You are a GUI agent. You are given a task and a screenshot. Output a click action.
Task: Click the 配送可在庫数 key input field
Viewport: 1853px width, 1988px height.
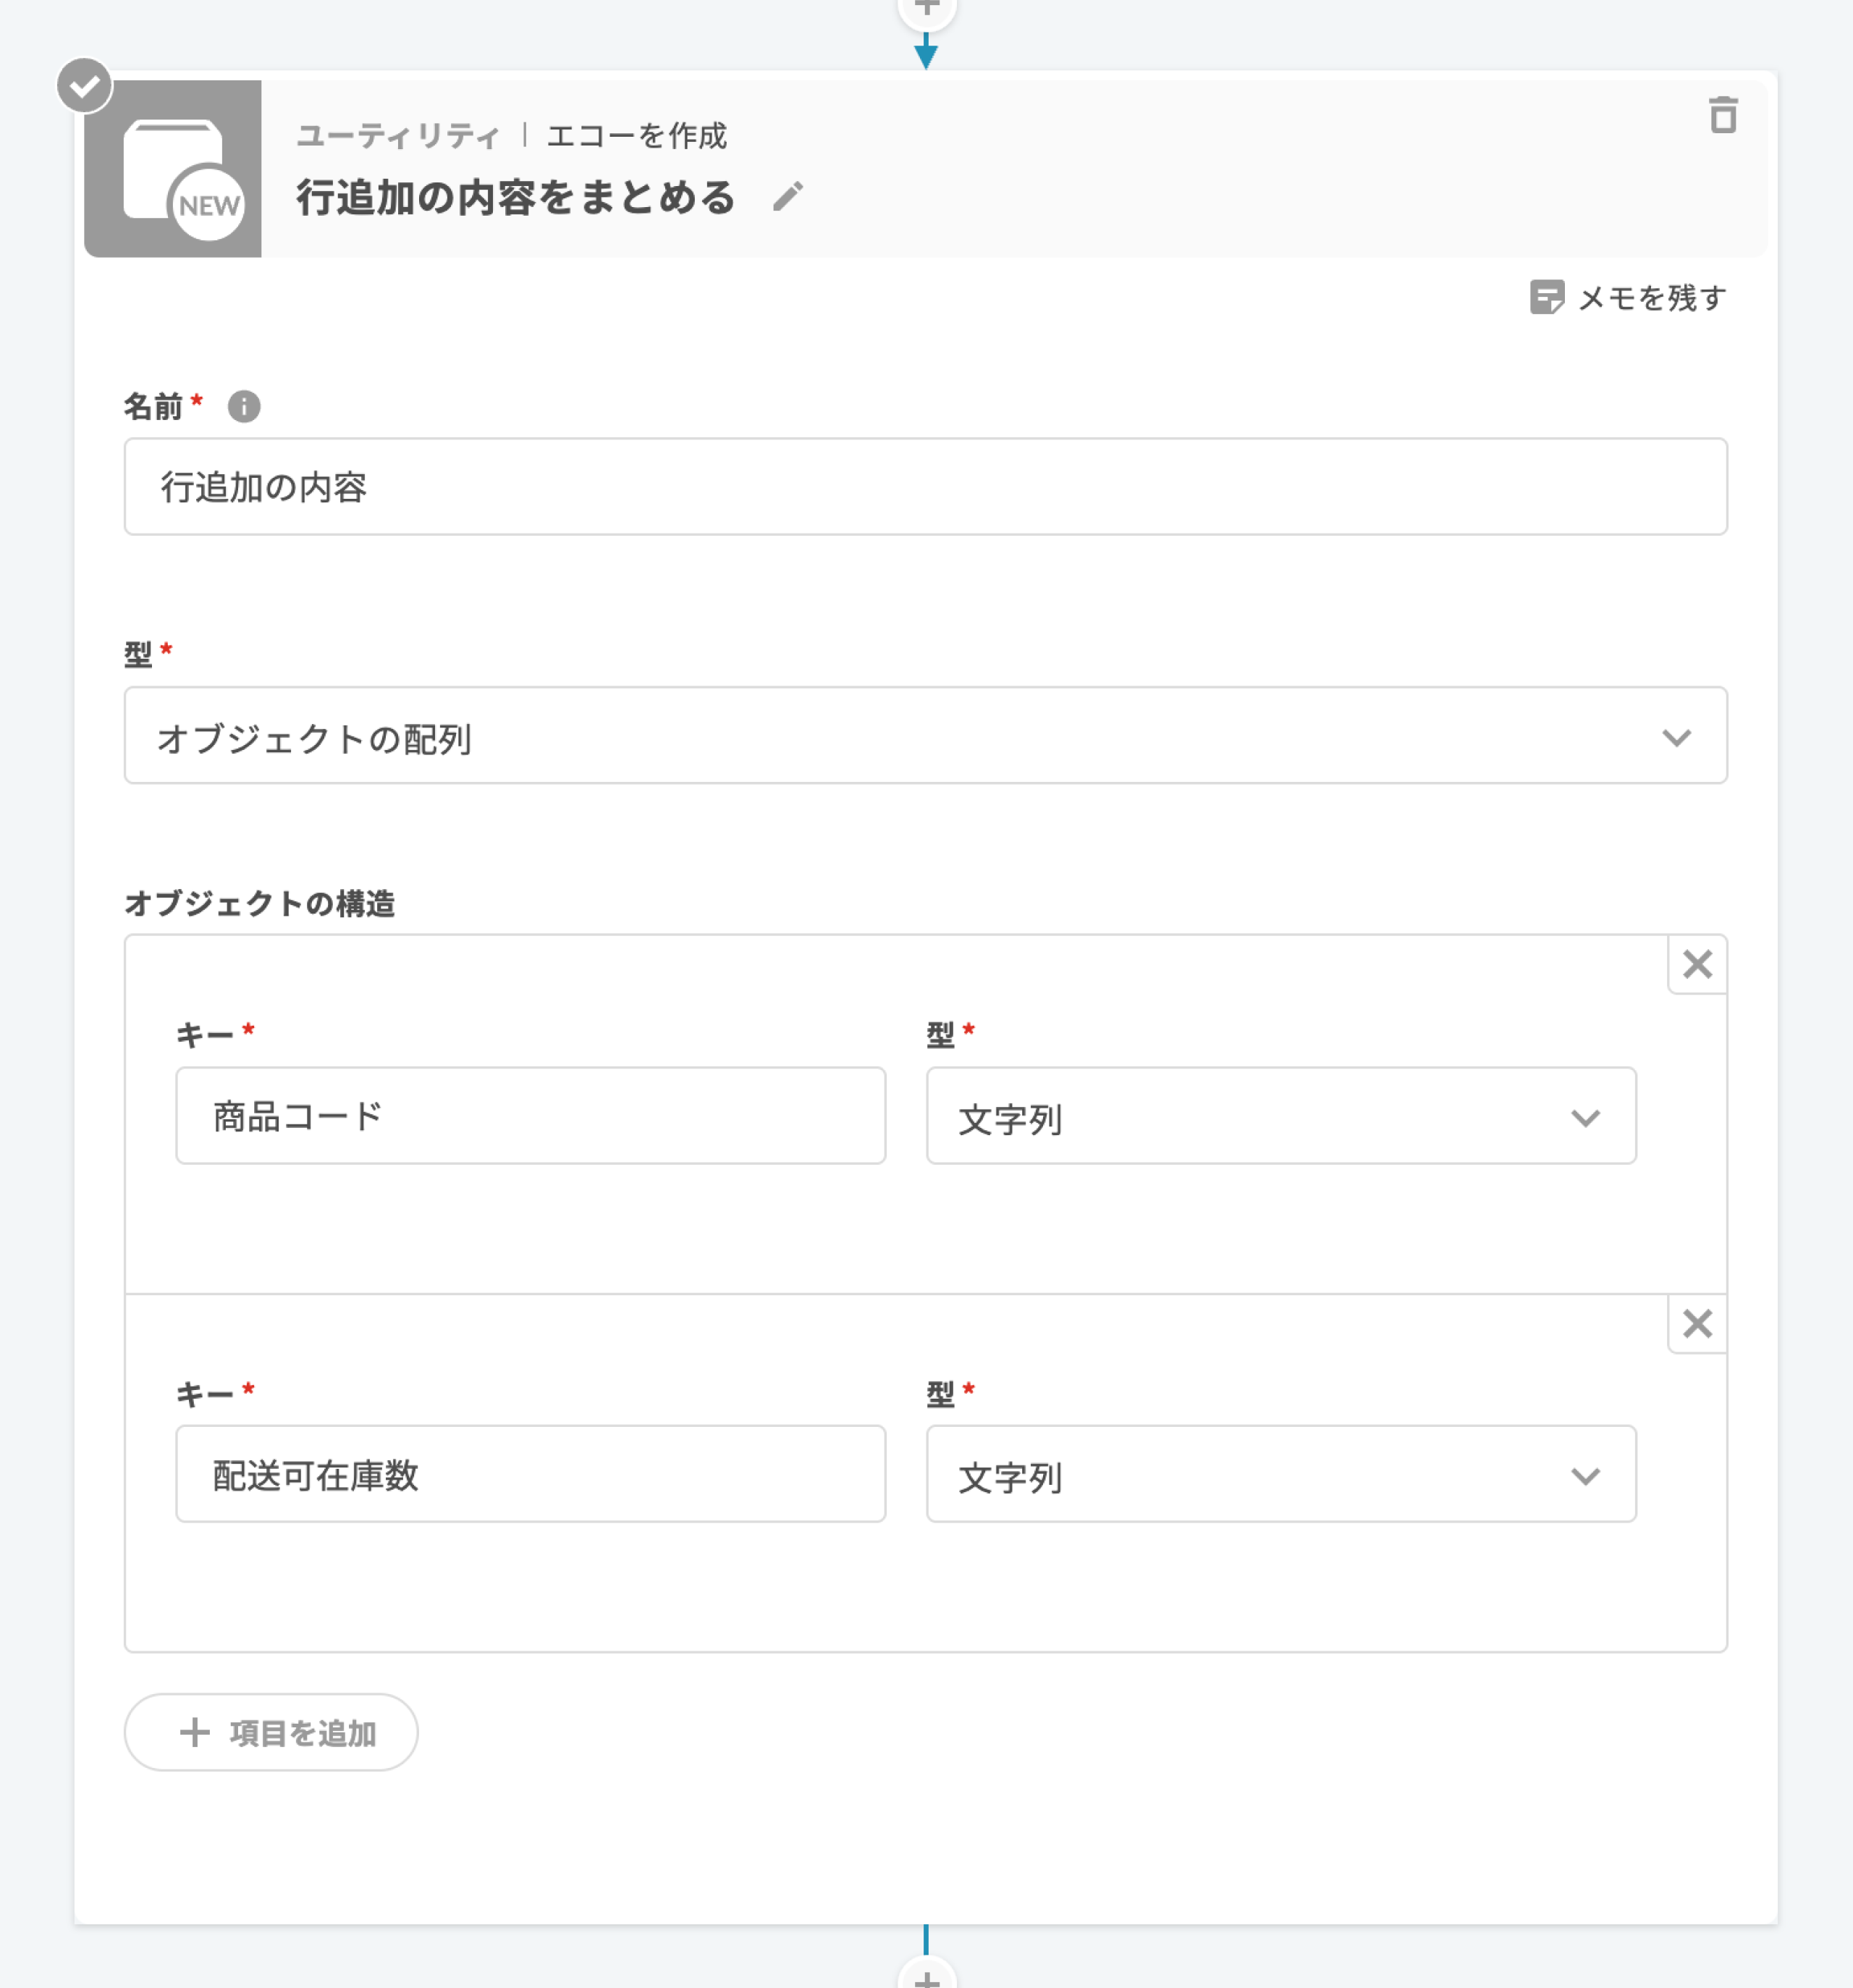tap(530, 1475)
